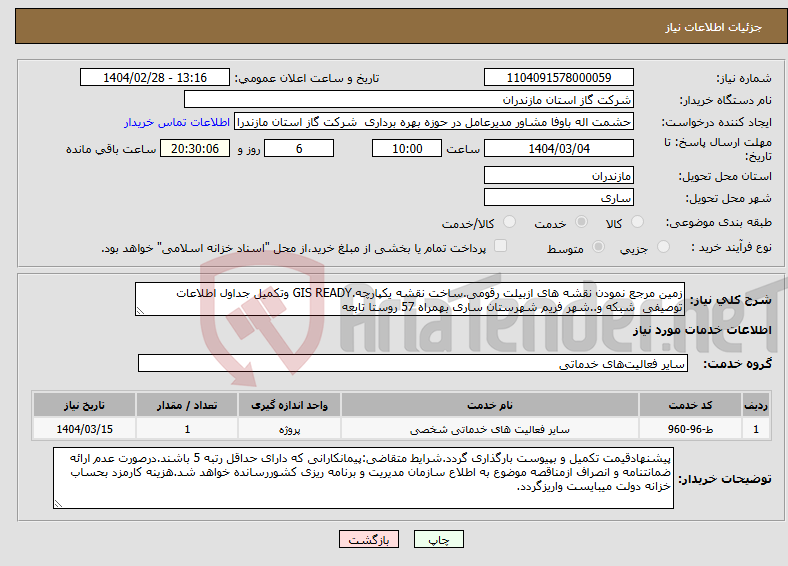Click the label طبقه بندی موضوعی
788x566 pixels.
point(719,222)
